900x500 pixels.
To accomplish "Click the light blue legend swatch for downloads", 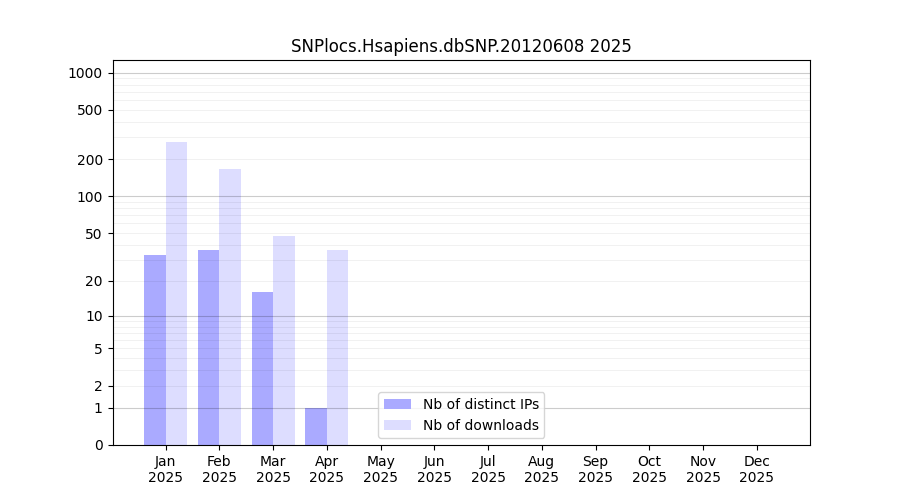I will (397, 425).
